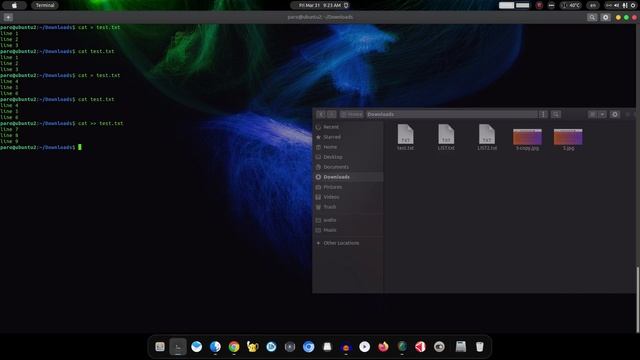640x360 pixels.
Task: Launch Firefox from the dock
Action: point(383,347)
